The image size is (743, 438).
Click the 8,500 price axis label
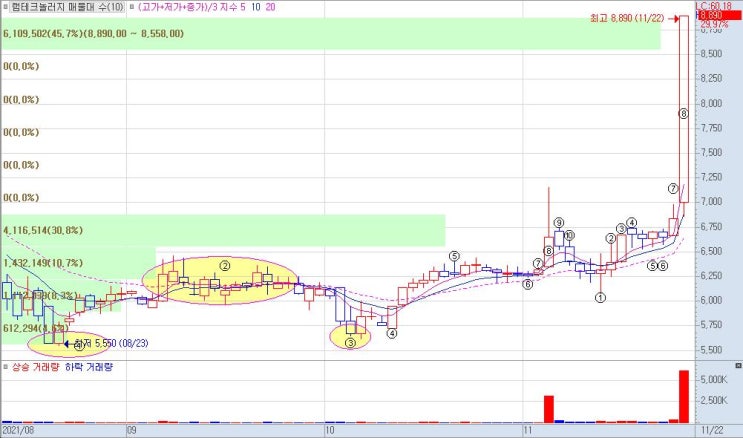pyautogui.click(x=711, y=54)
